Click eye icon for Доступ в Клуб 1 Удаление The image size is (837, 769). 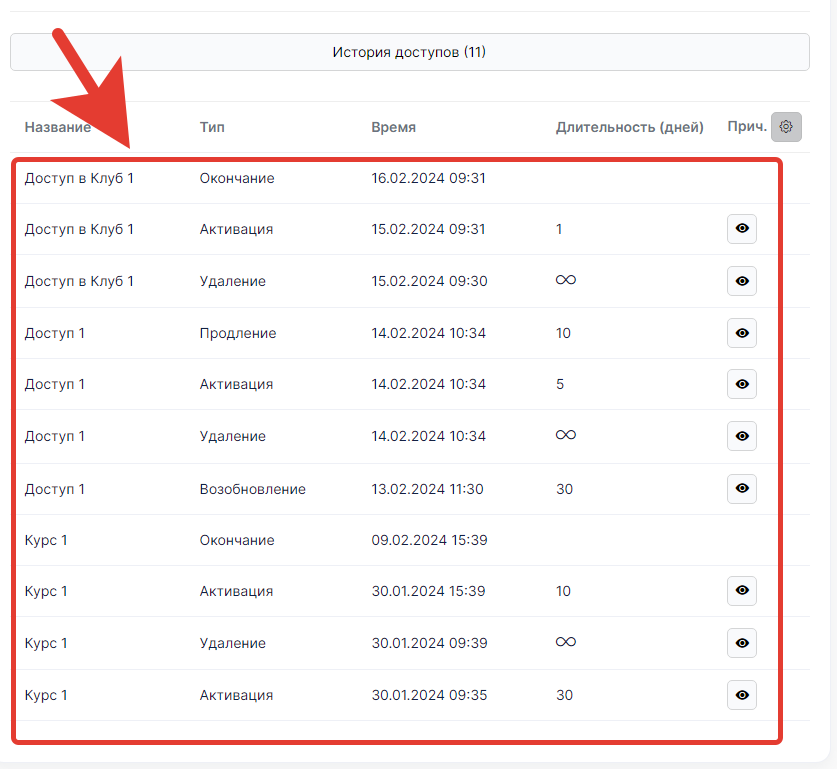[x=741, y=281]
